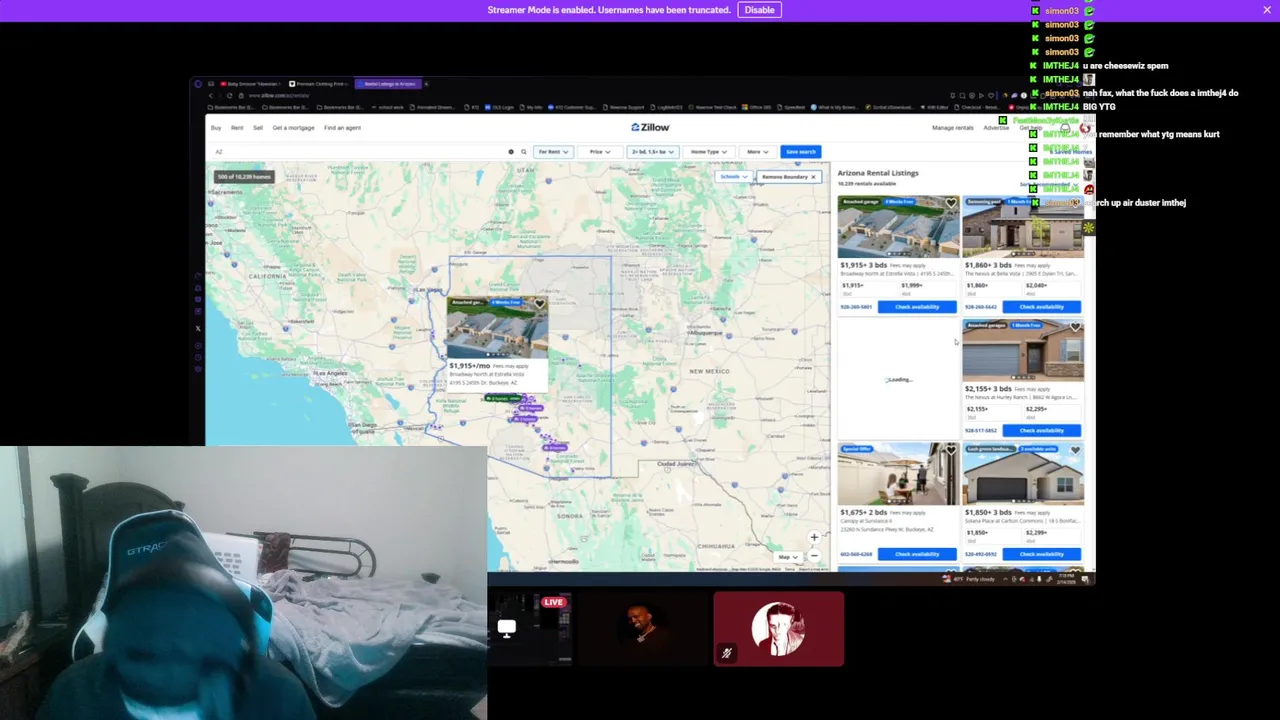Screen dimensions: 1280x720
Task: Open the More filters dropdown
Action: (757, 152)
